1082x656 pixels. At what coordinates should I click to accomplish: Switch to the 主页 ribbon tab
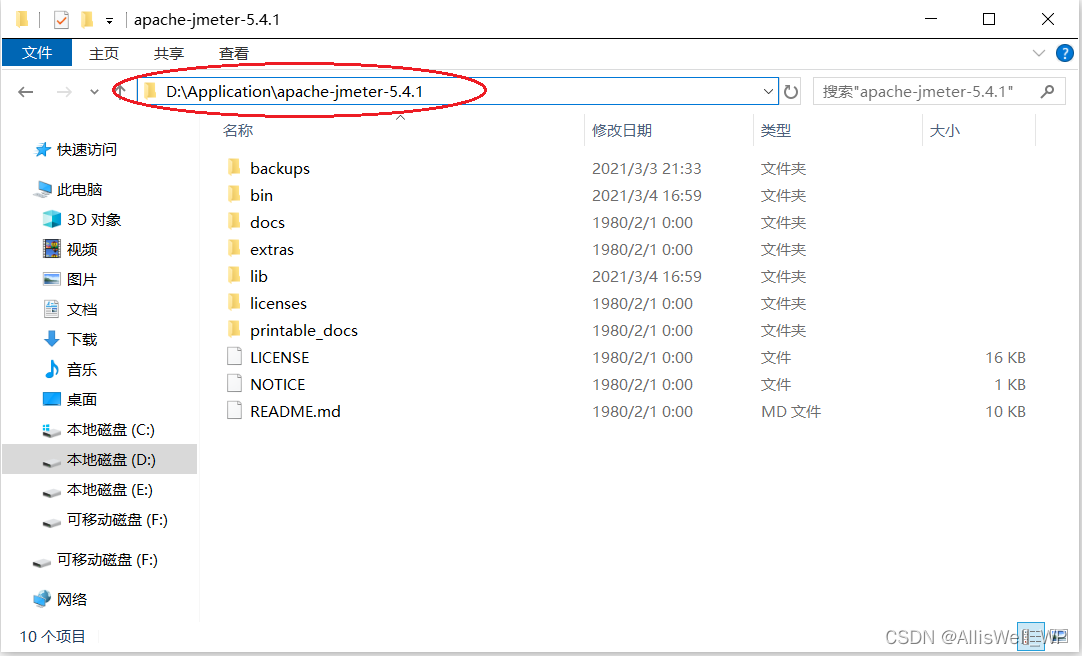(x=104, y=53)
